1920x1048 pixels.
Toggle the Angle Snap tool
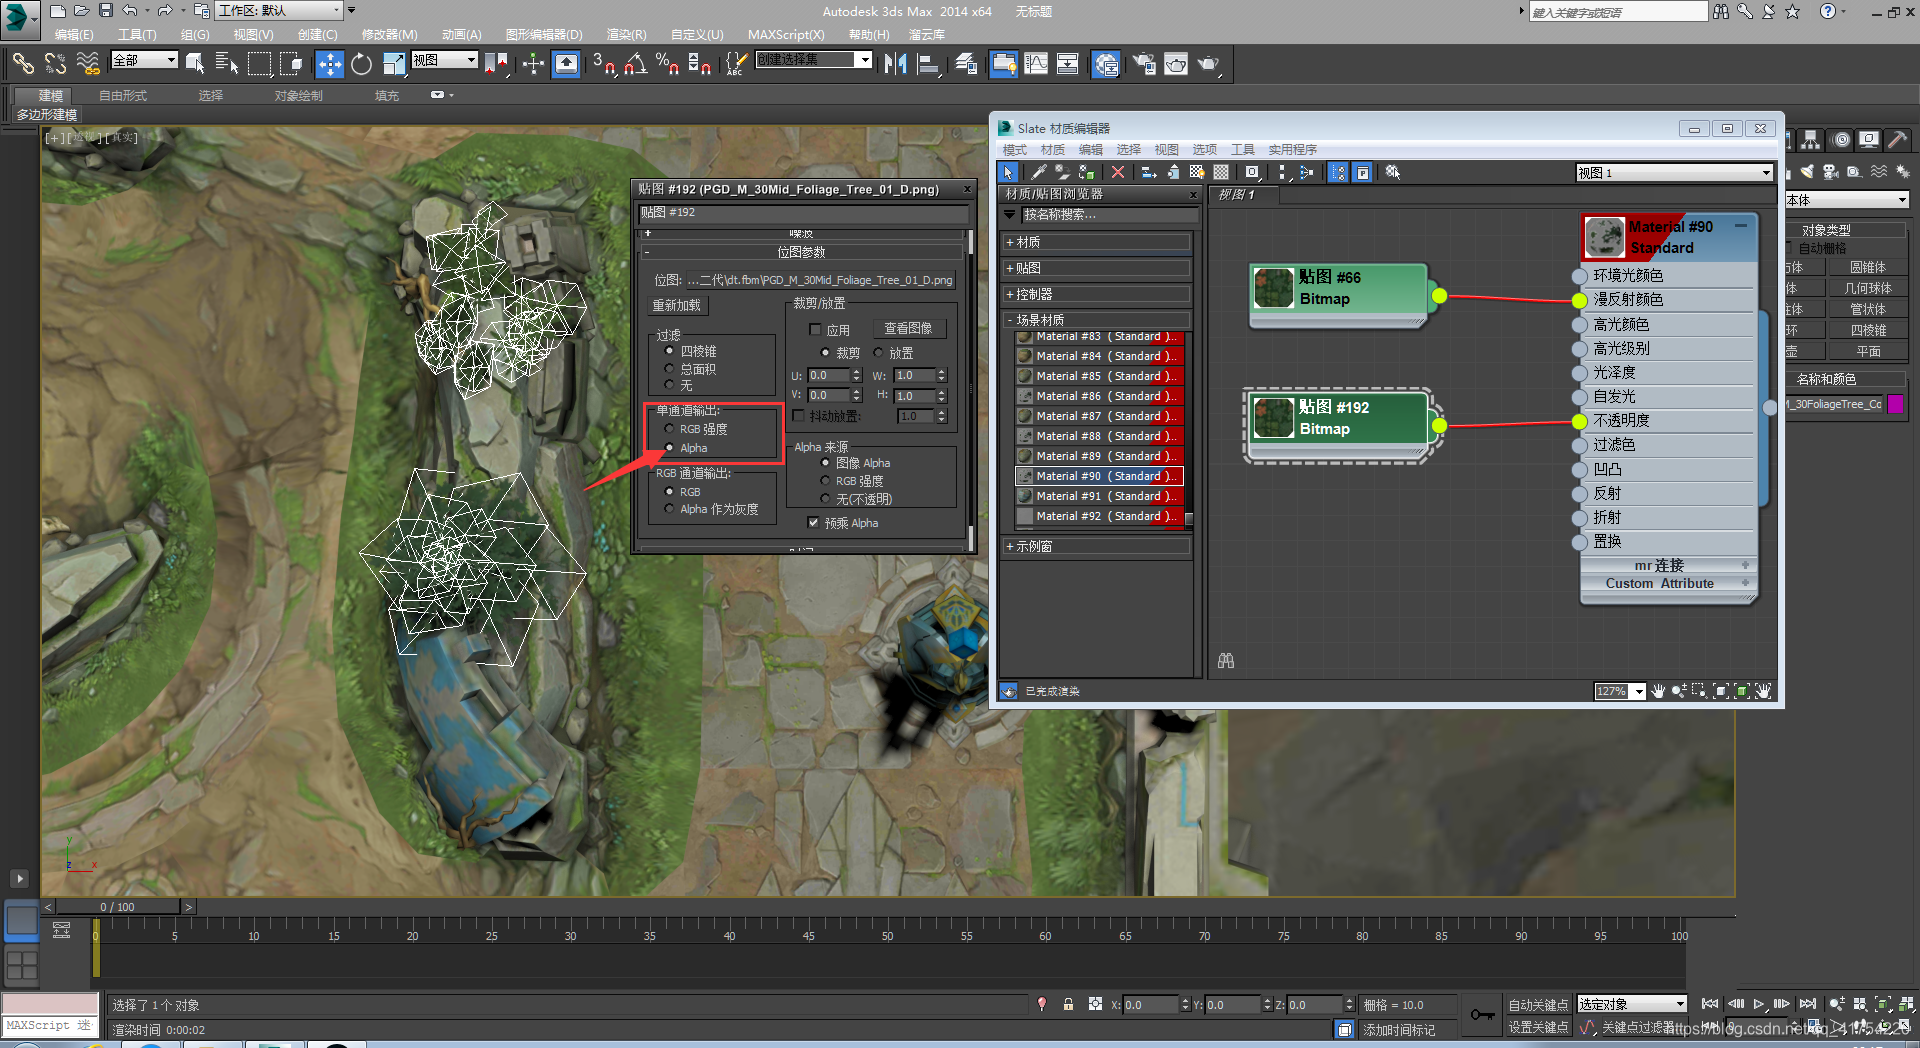(635, 64)
